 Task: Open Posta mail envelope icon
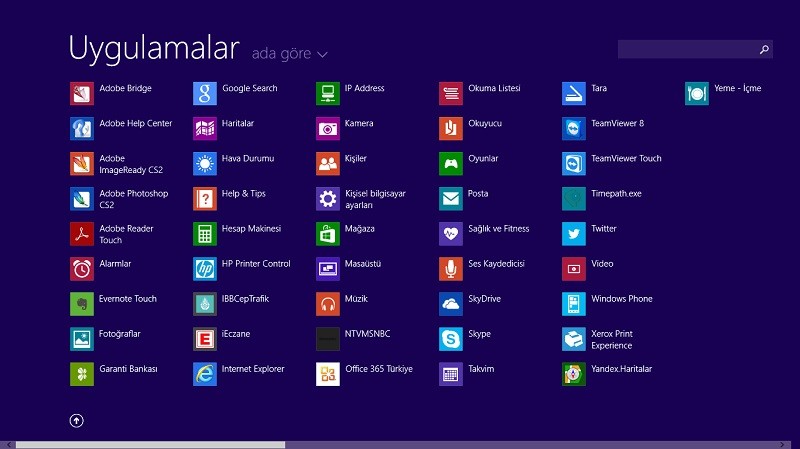[451, 199]
